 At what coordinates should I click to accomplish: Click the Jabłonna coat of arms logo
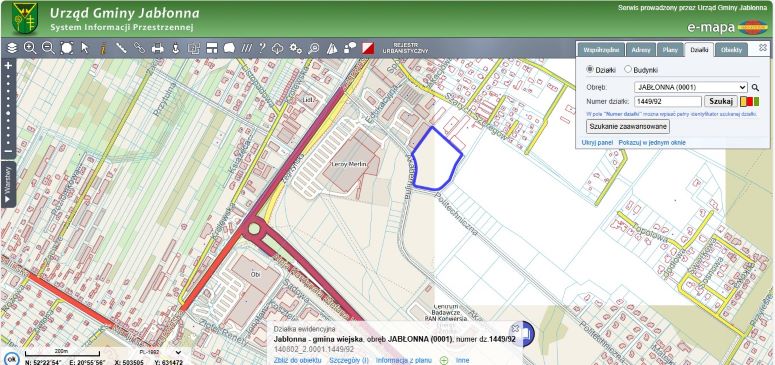(x=24, y=18)
